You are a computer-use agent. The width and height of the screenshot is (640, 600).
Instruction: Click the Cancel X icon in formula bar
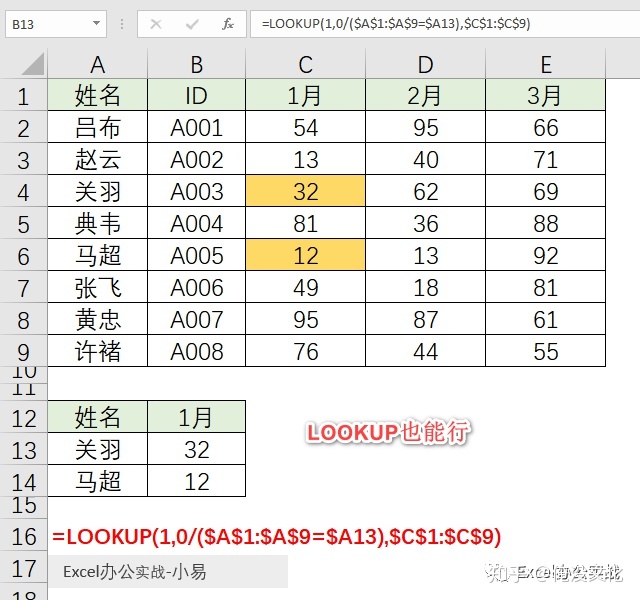pyautogui.click(x=156, y=24)
